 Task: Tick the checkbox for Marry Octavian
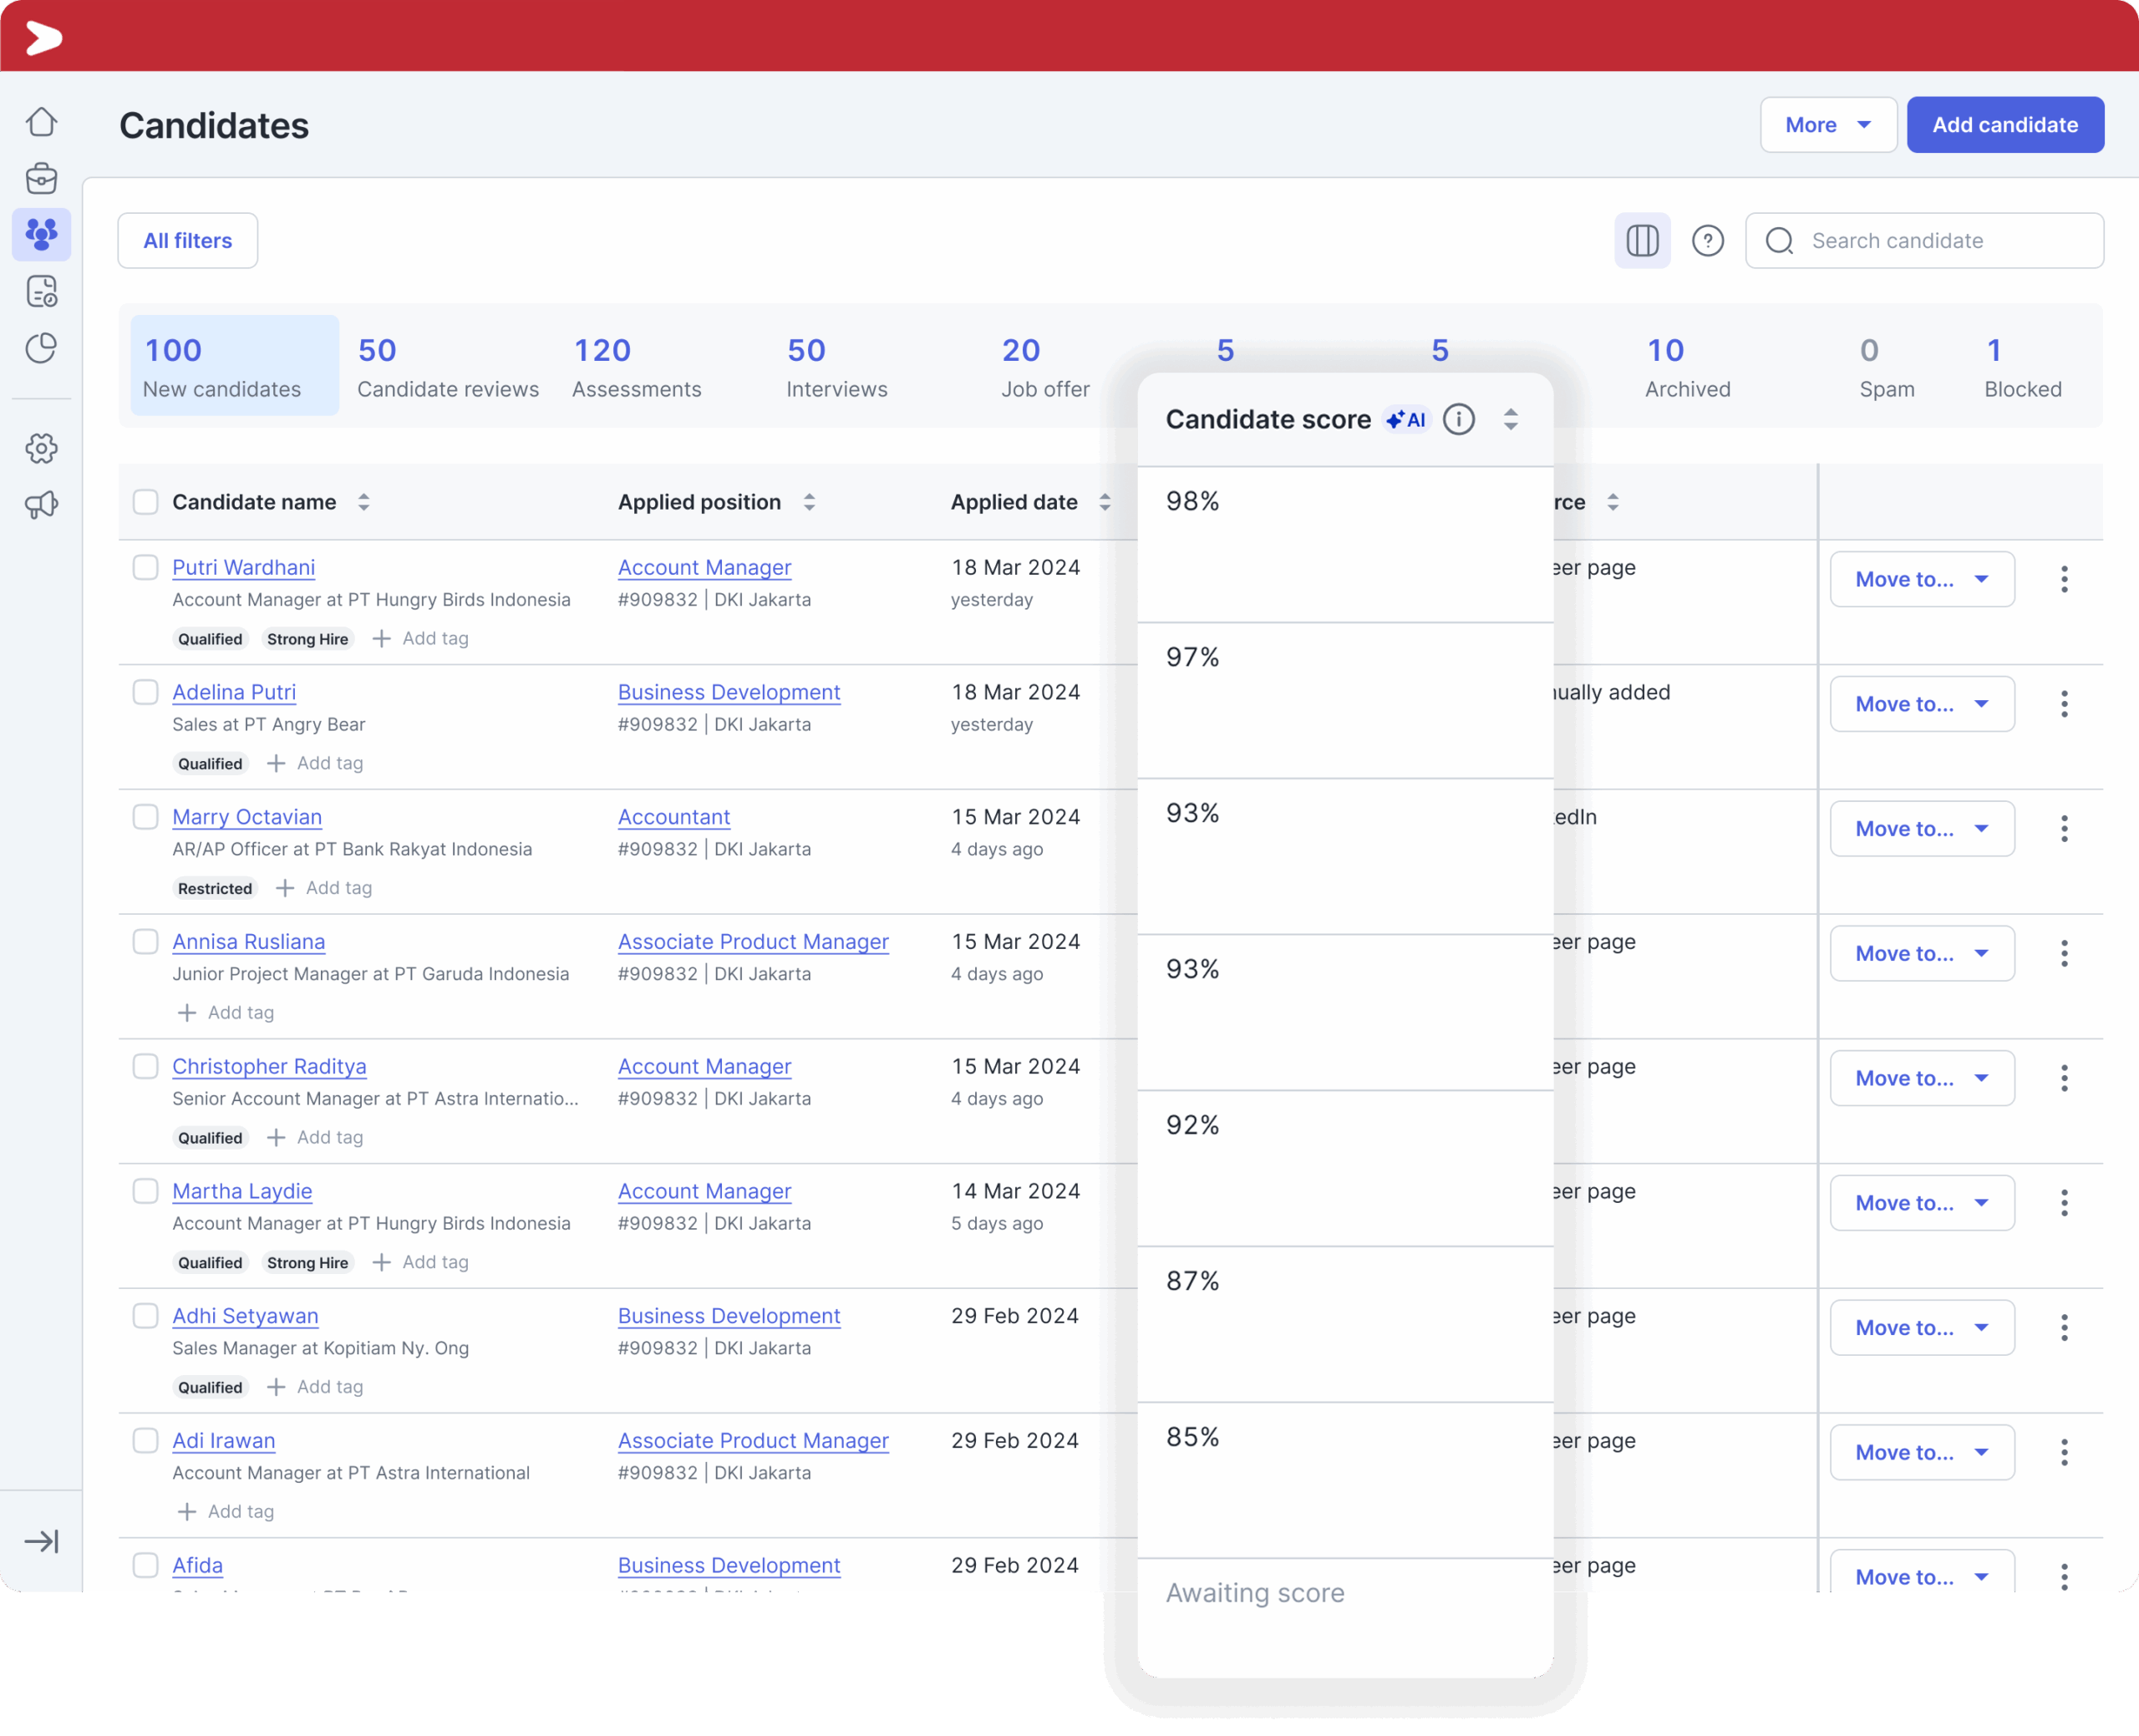tap(146, 816)
